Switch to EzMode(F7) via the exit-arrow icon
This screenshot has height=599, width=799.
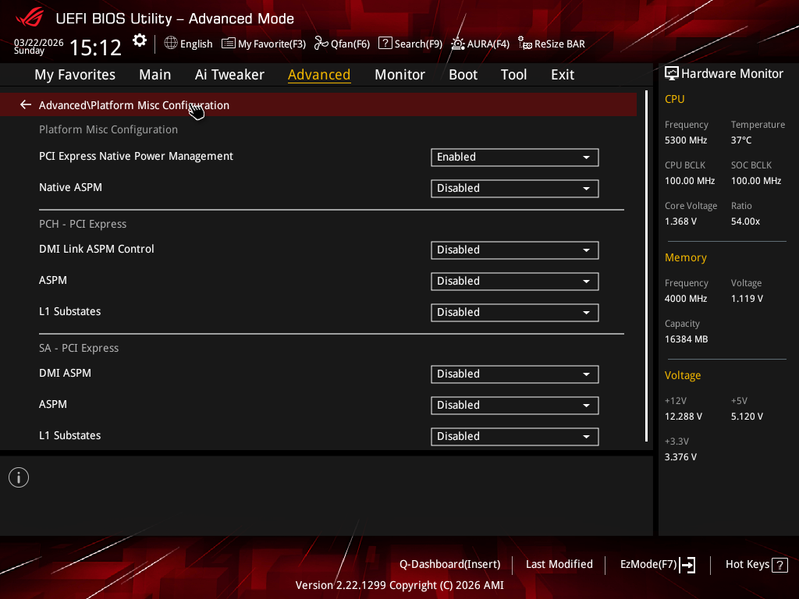pyautogui.click(x=688, y=564)
